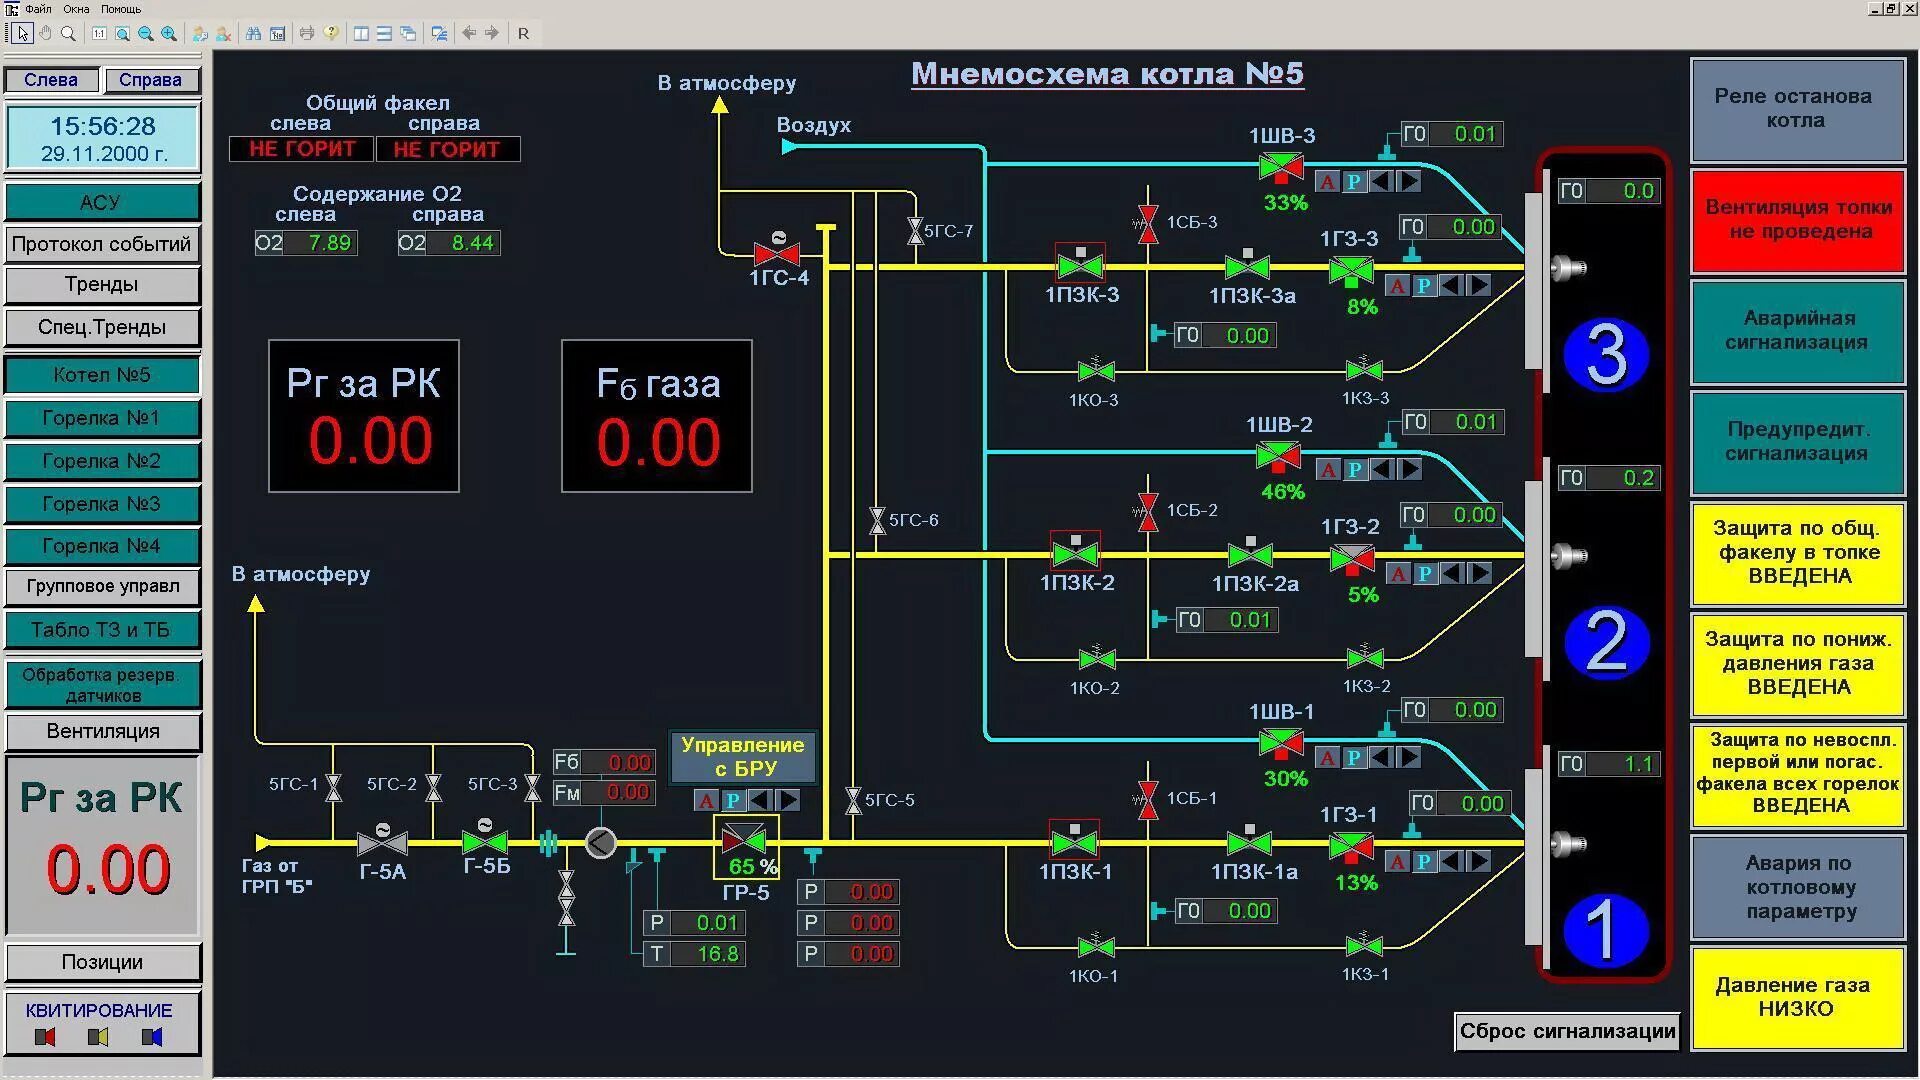Open the Протокол событий screen

click(101, 244)
